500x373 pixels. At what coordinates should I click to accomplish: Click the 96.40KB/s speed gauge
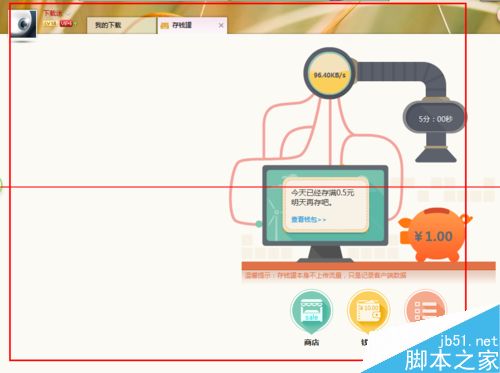[329, 74]
